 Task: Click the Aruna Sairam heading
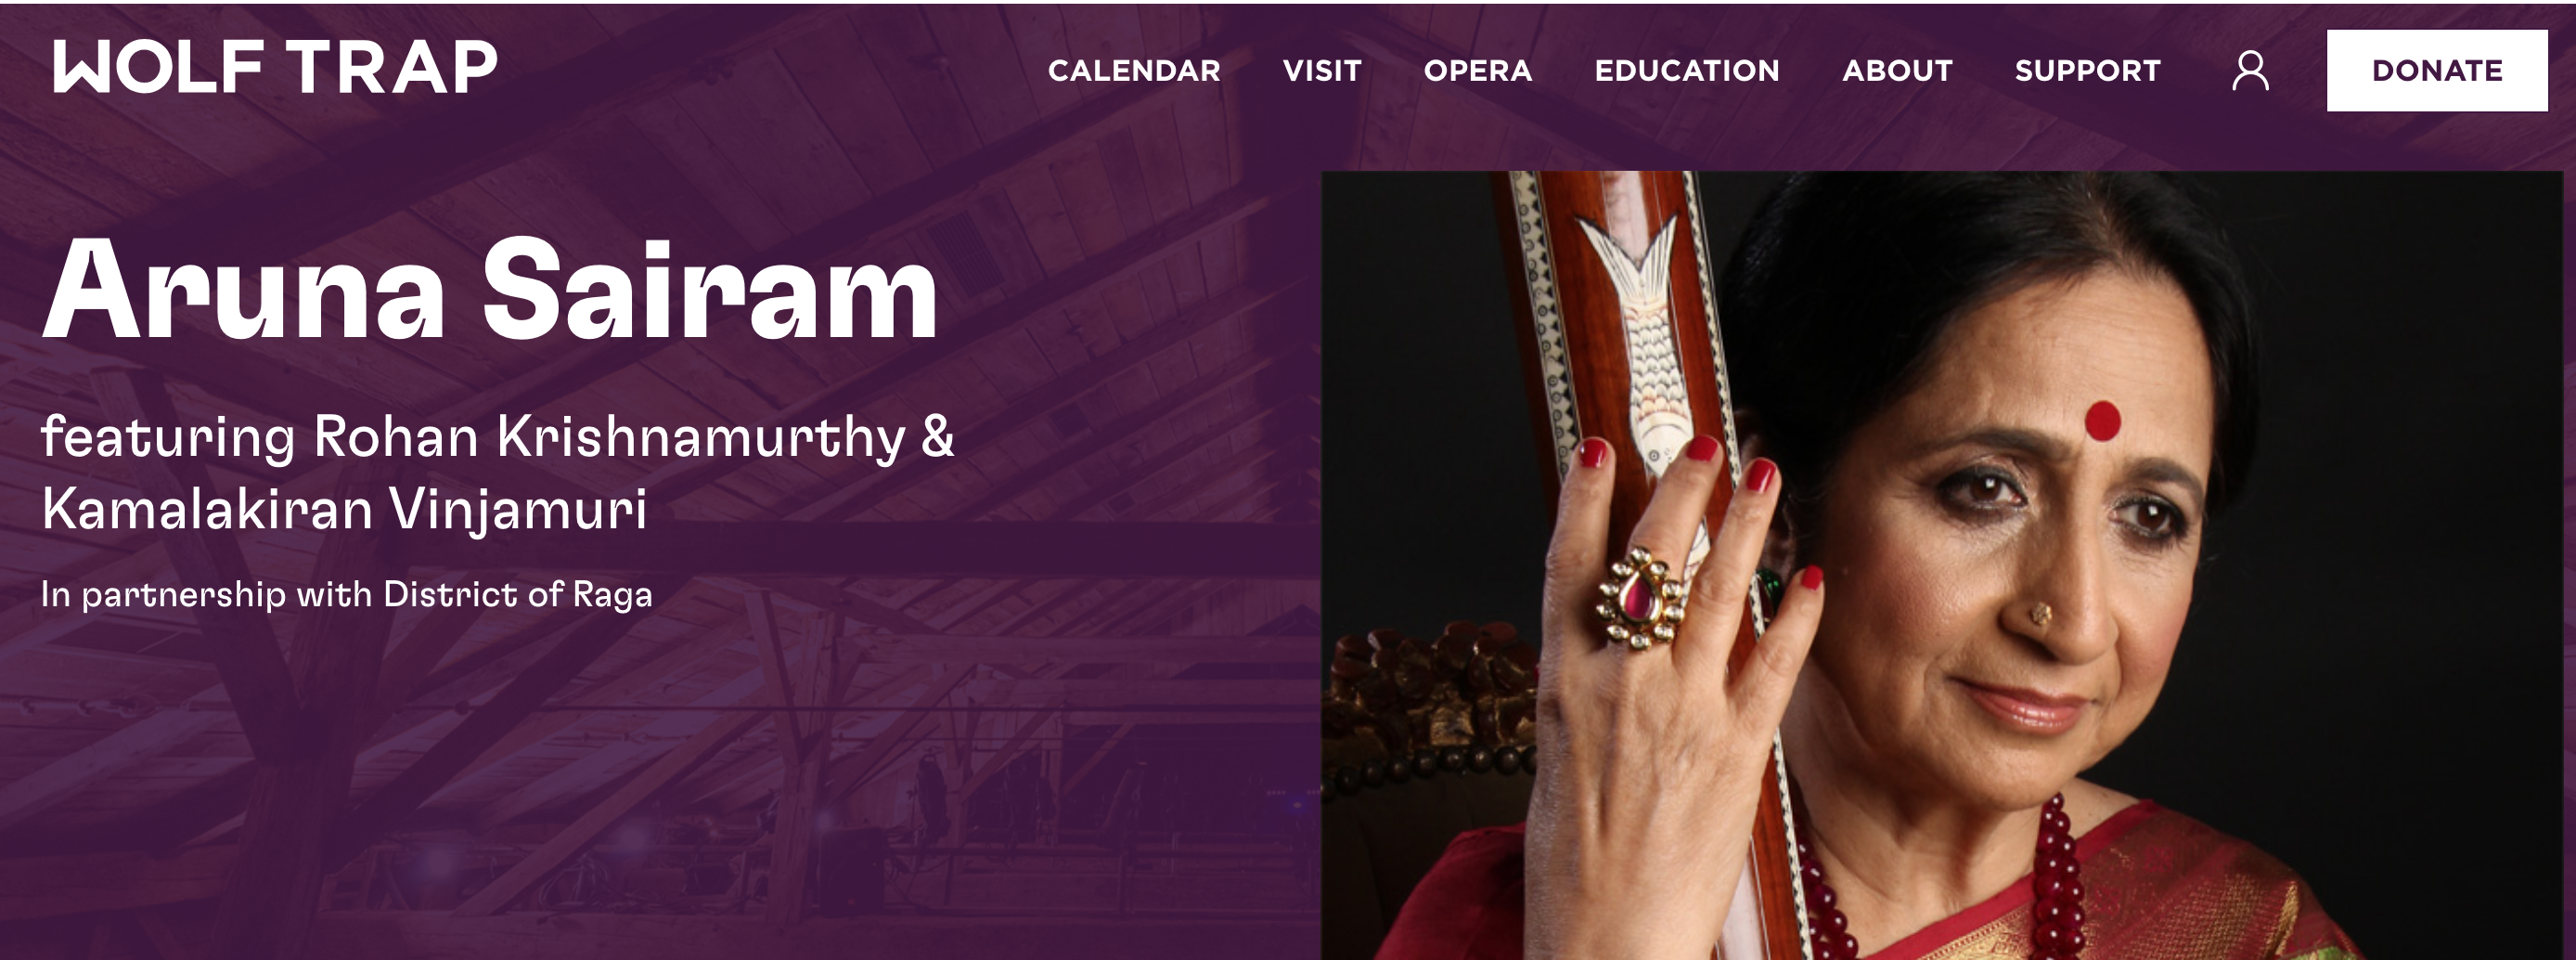coord(490,291)
